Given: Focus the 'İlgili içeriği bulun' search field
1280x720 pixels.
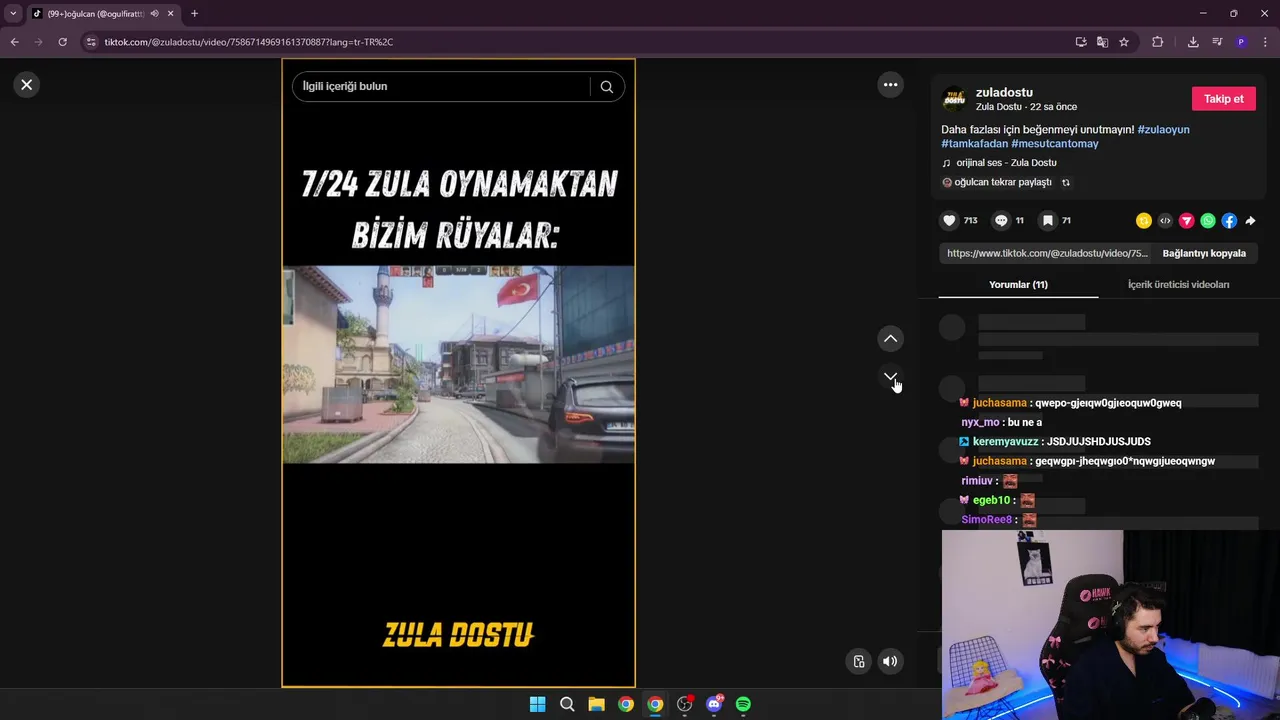Looking at the screenshot, I should pyautogui.click(x=440, y=87).
